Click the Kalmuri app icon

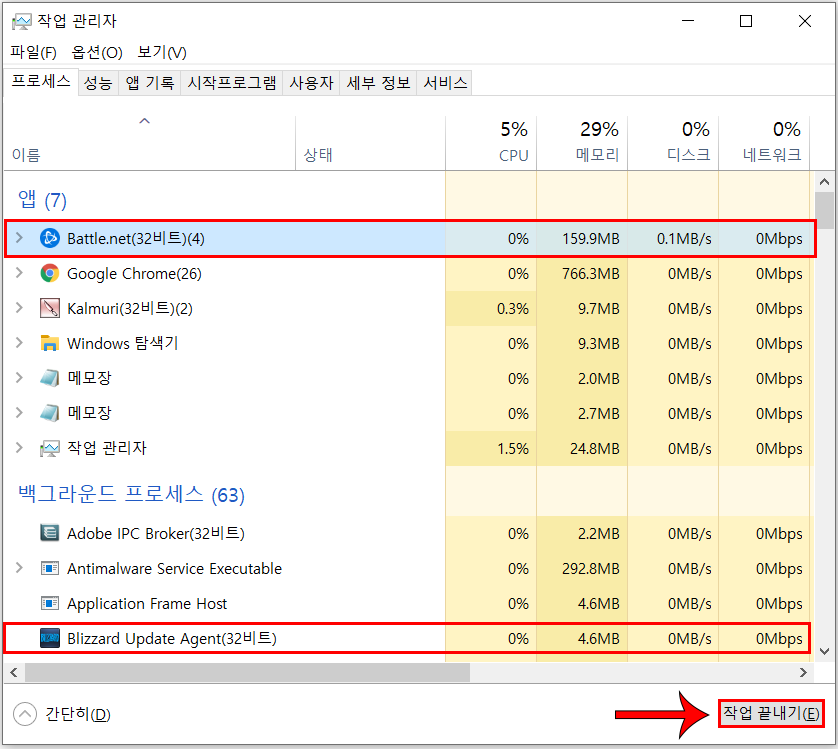click(50, 308)
